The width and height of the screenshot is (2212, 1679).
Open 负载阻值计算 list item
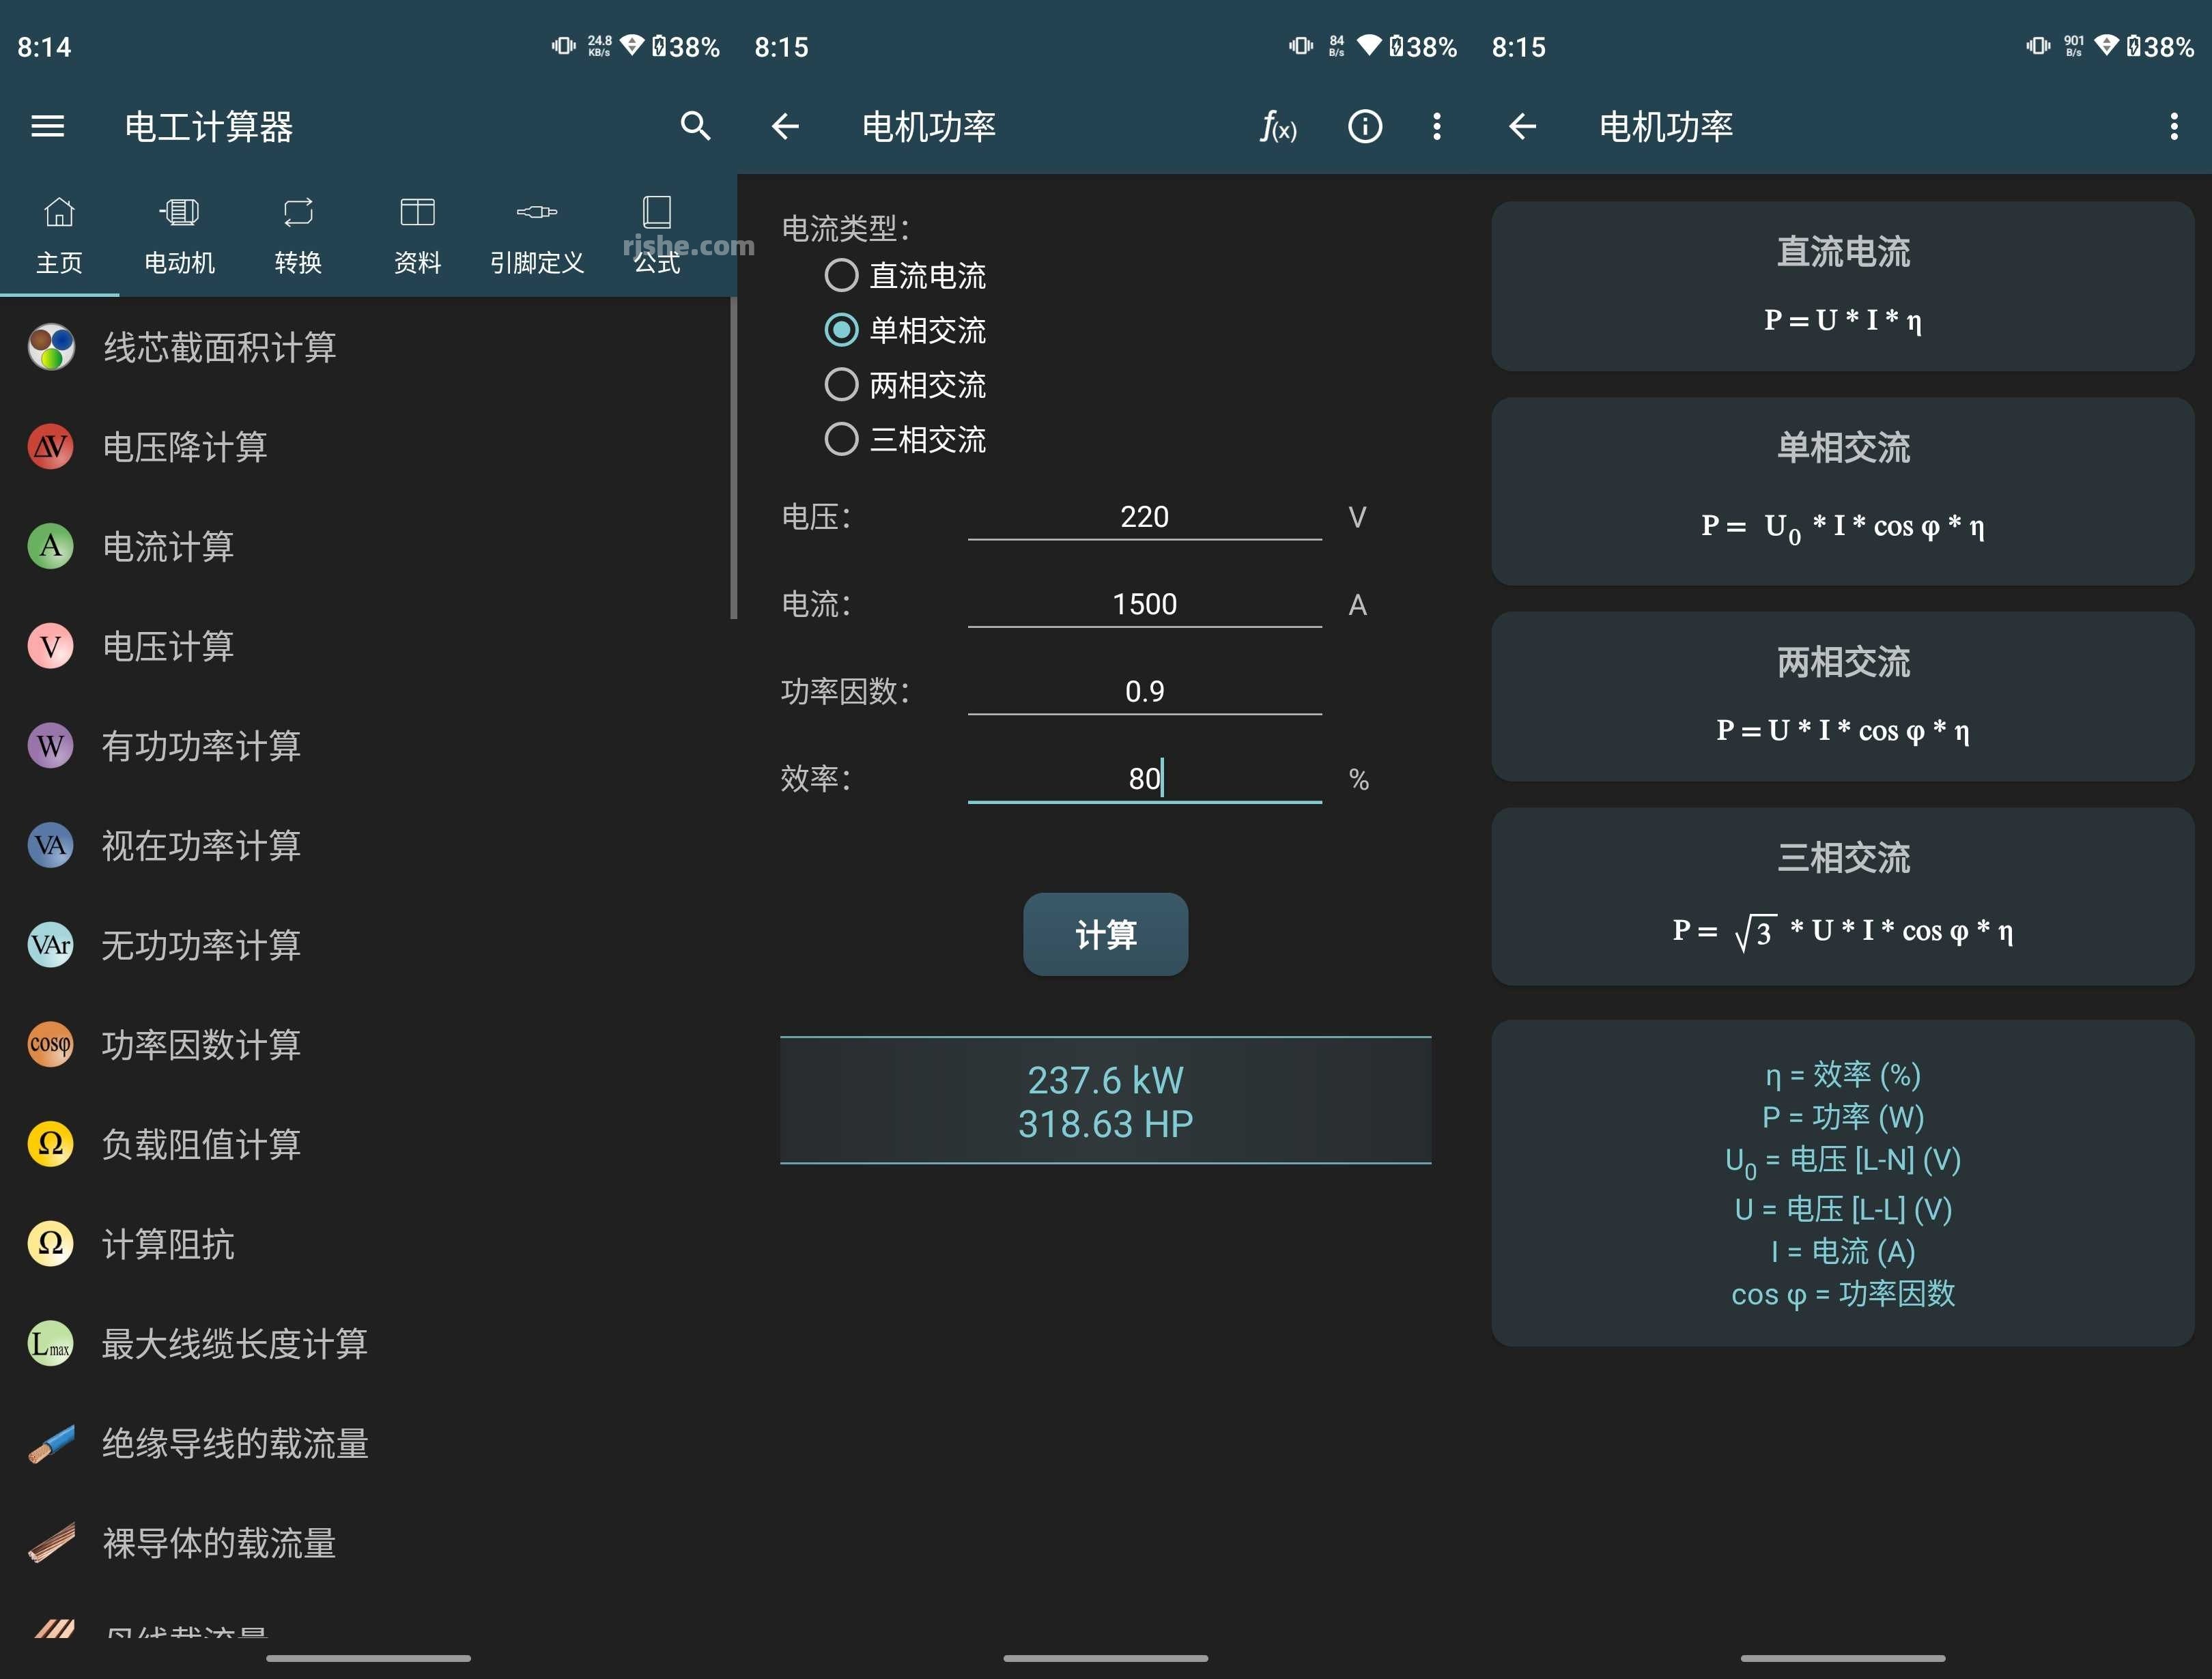click(365, 1144)
